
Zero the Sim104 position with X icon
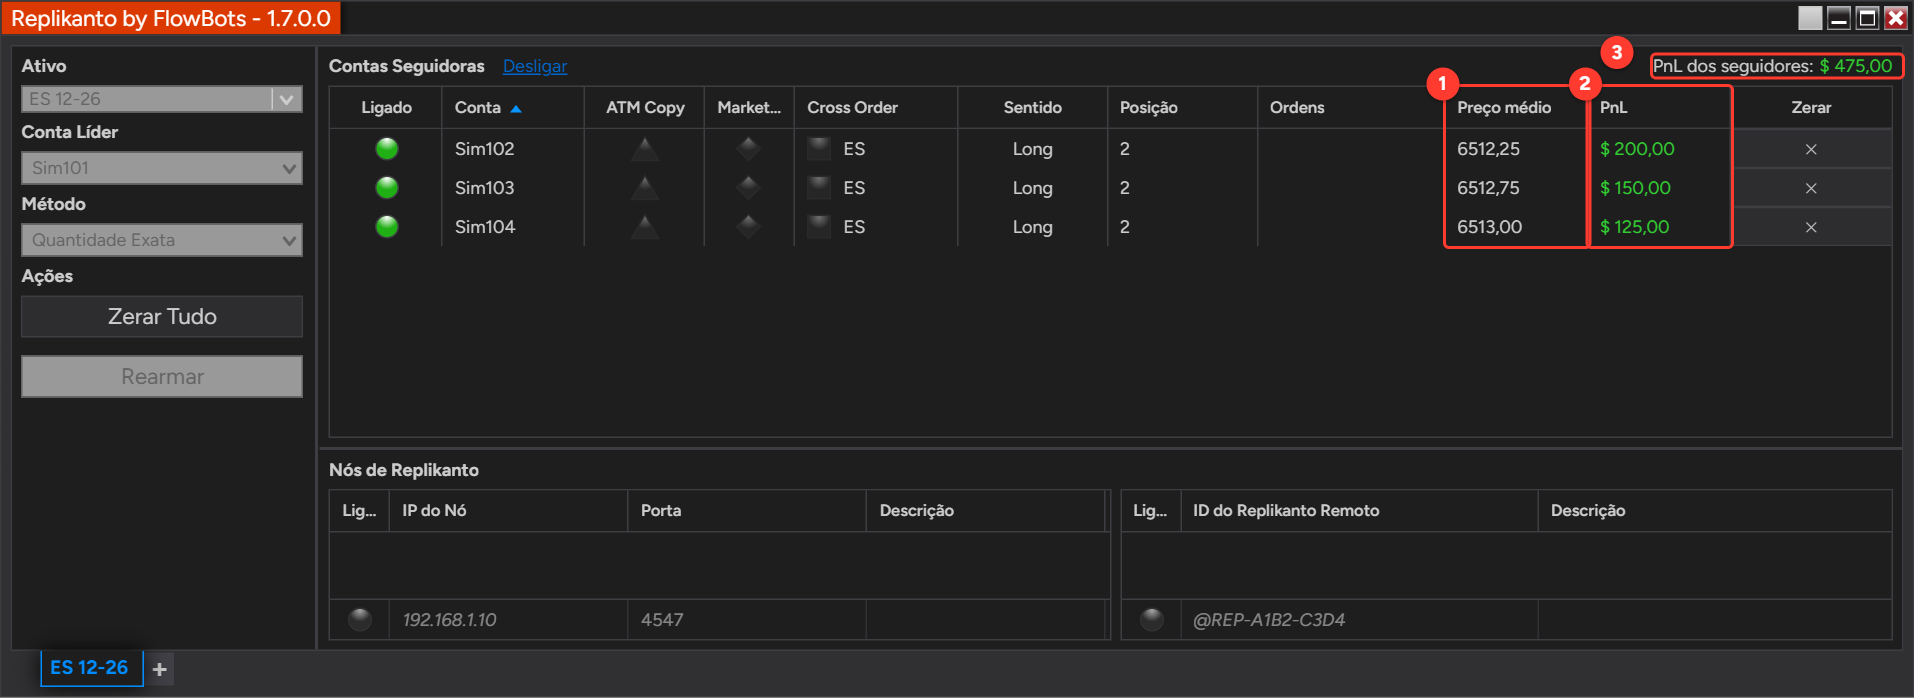tap(1811, 227)
